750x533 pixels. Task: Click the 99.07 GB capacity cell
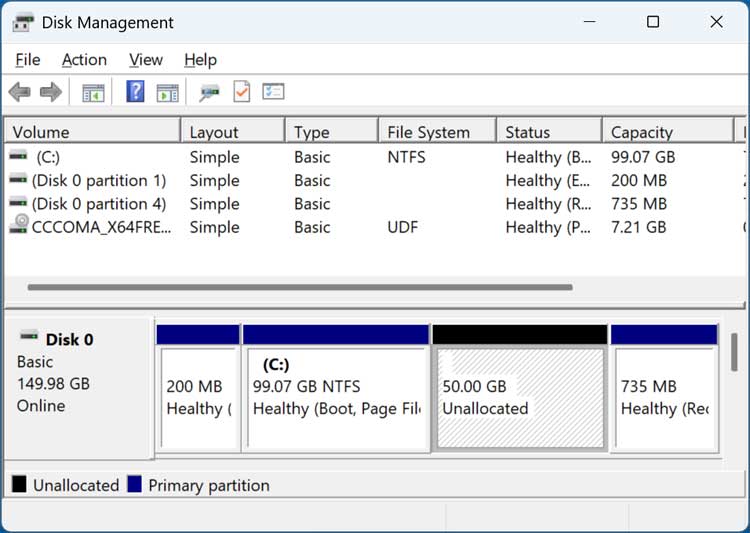tap(643, 157)
